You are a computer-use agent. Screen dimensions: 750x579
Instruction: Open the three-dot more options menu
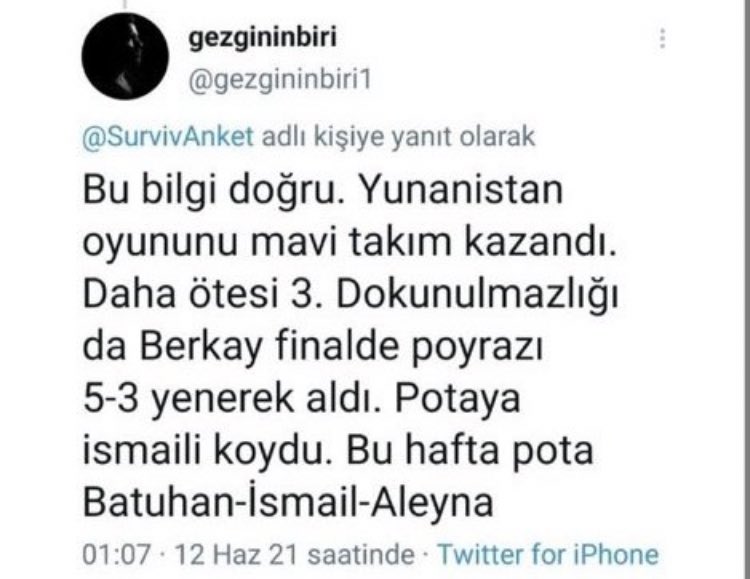pyautogui.click(x=662, y=38)
